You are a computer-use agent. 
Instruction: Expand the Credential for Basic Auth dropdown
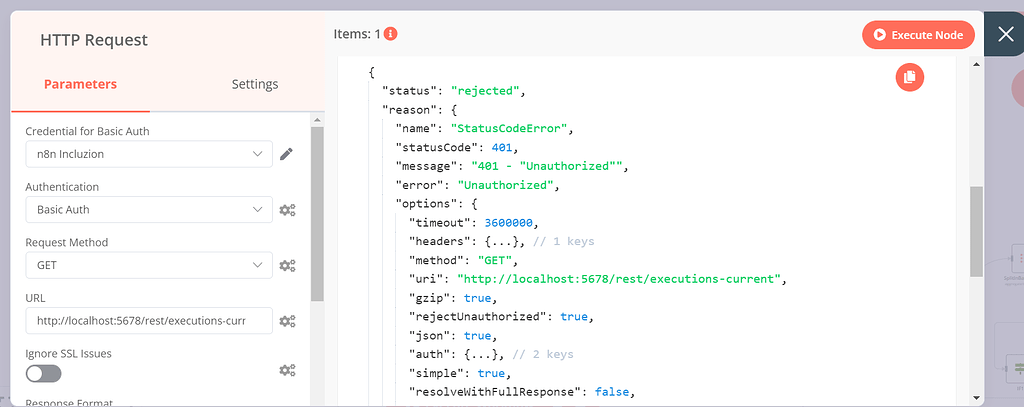(x=148, y=154)
